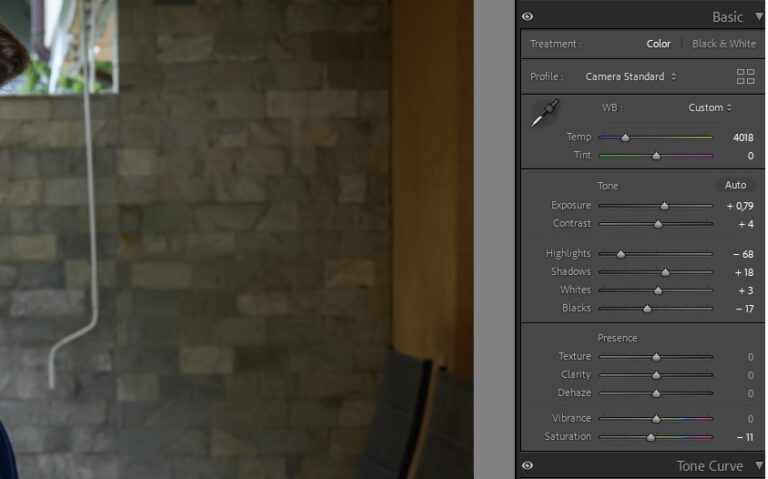Viewport: 768px width, 479px height.
Task: Click the Vibrance slider handle
Action: [x=656, y=419]
